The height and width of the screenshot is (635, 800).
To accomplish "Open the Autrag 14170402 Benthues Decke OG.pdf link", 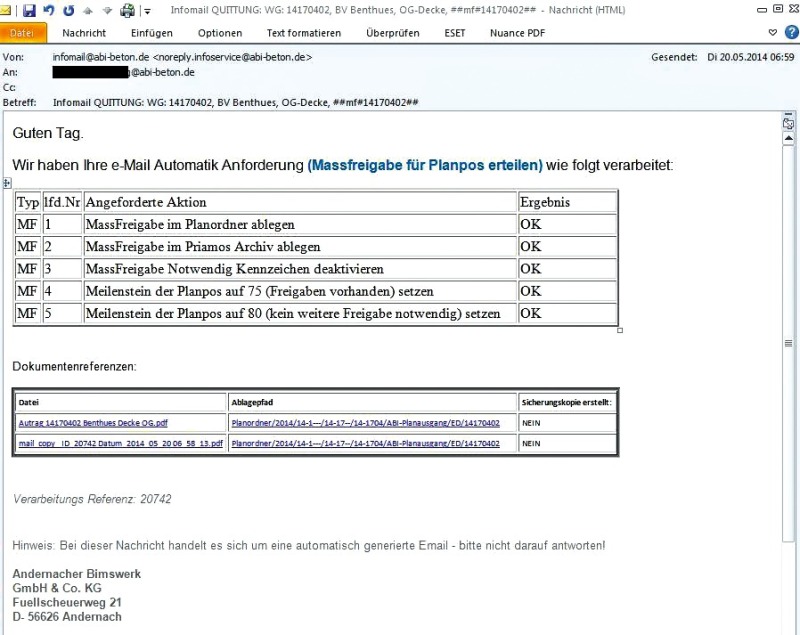I will pyautogui.click(x=93, y=423).
